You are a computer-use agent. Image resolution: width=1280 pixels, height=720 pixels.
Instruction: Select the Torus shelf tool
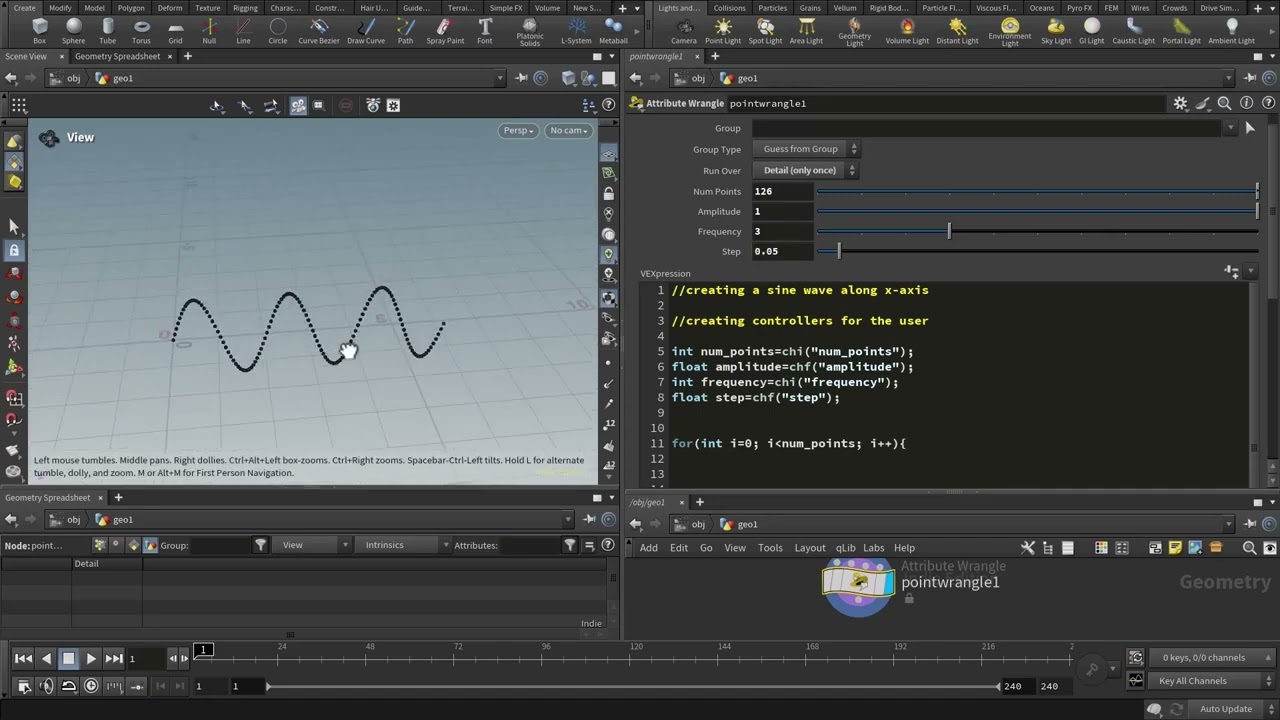point(141,31)
